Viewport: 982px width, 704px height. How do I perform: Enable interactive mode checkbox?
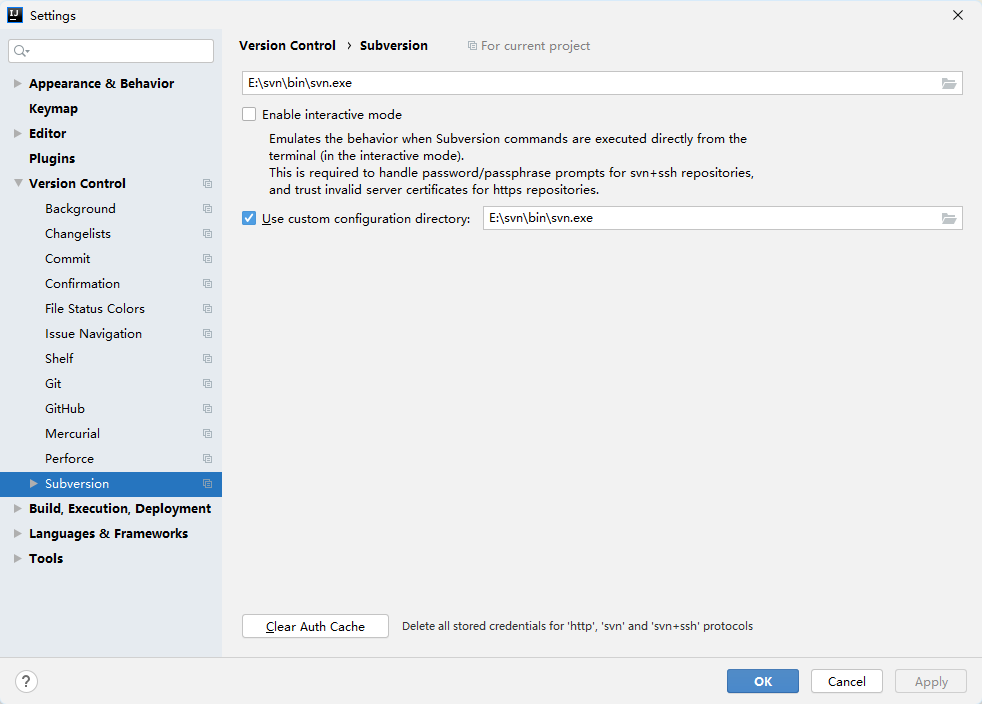(248, 114)
